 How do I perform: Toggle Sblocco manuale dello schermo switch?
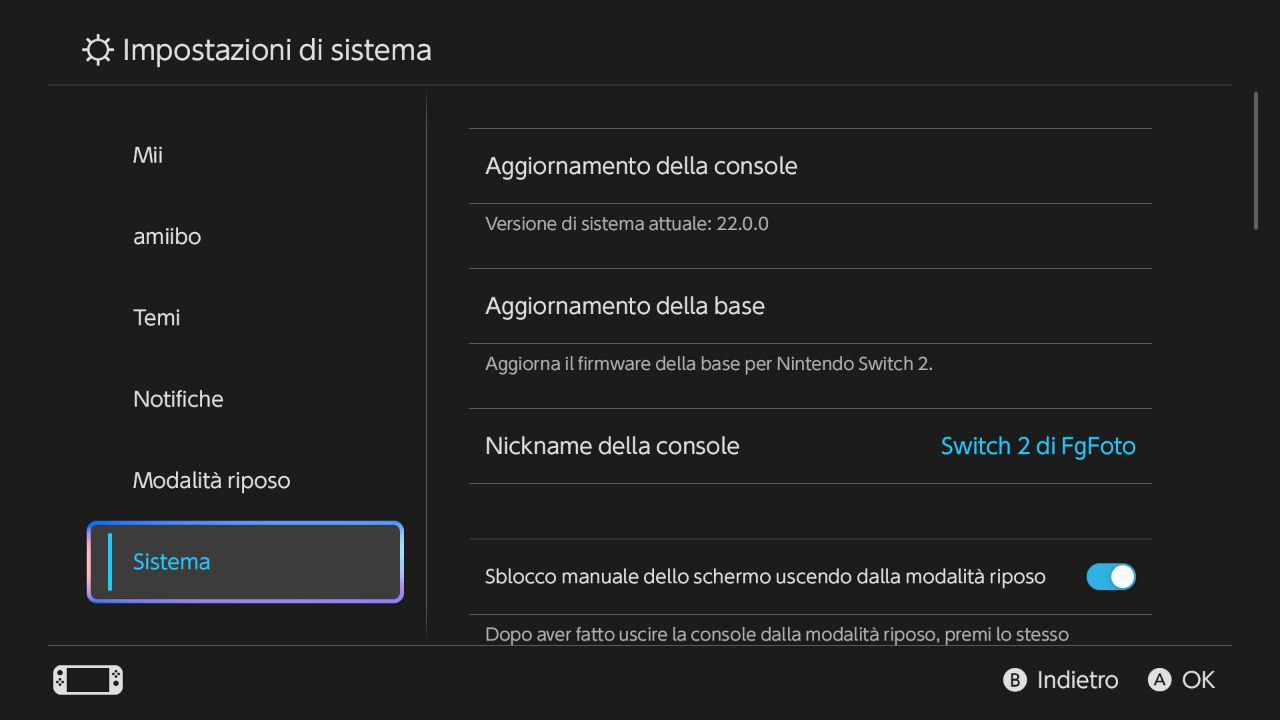(x=1110, y=577)
